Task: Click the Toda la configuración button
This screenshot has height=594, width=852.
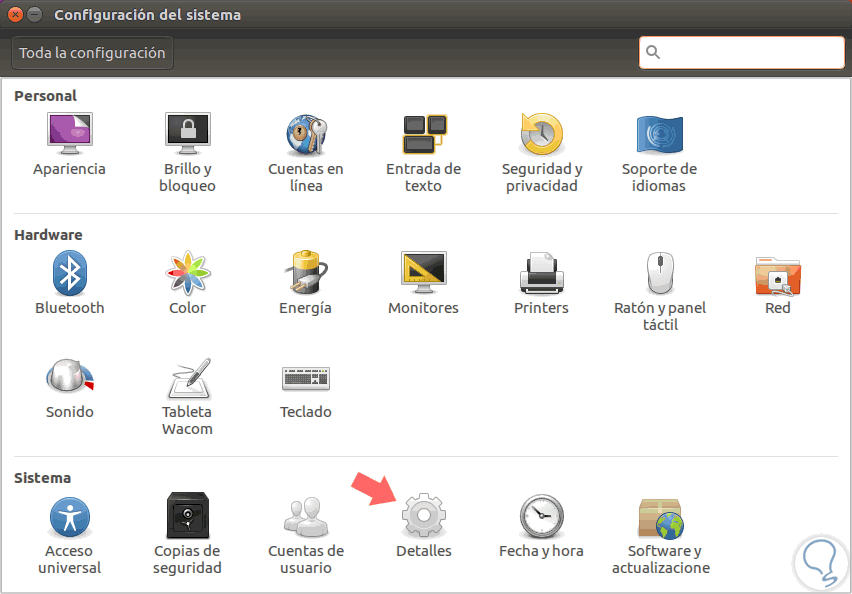Action: (x=92, y=53)
